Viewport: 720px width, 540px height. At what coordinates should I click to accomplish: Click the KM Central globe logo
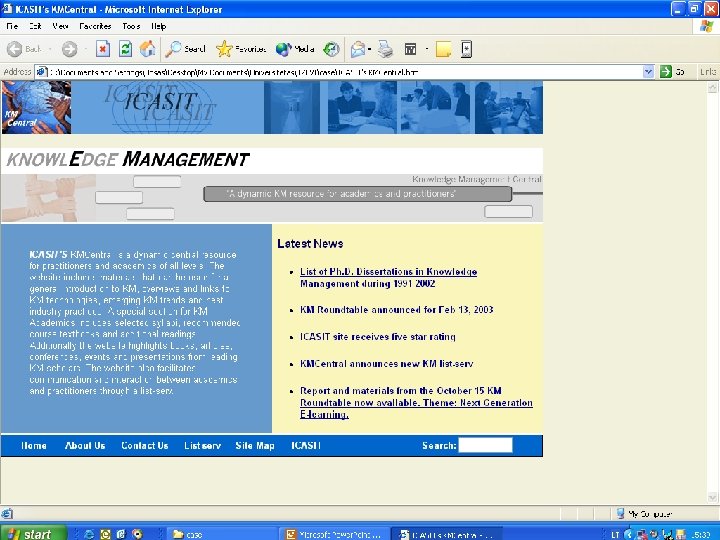click(36, 107)
